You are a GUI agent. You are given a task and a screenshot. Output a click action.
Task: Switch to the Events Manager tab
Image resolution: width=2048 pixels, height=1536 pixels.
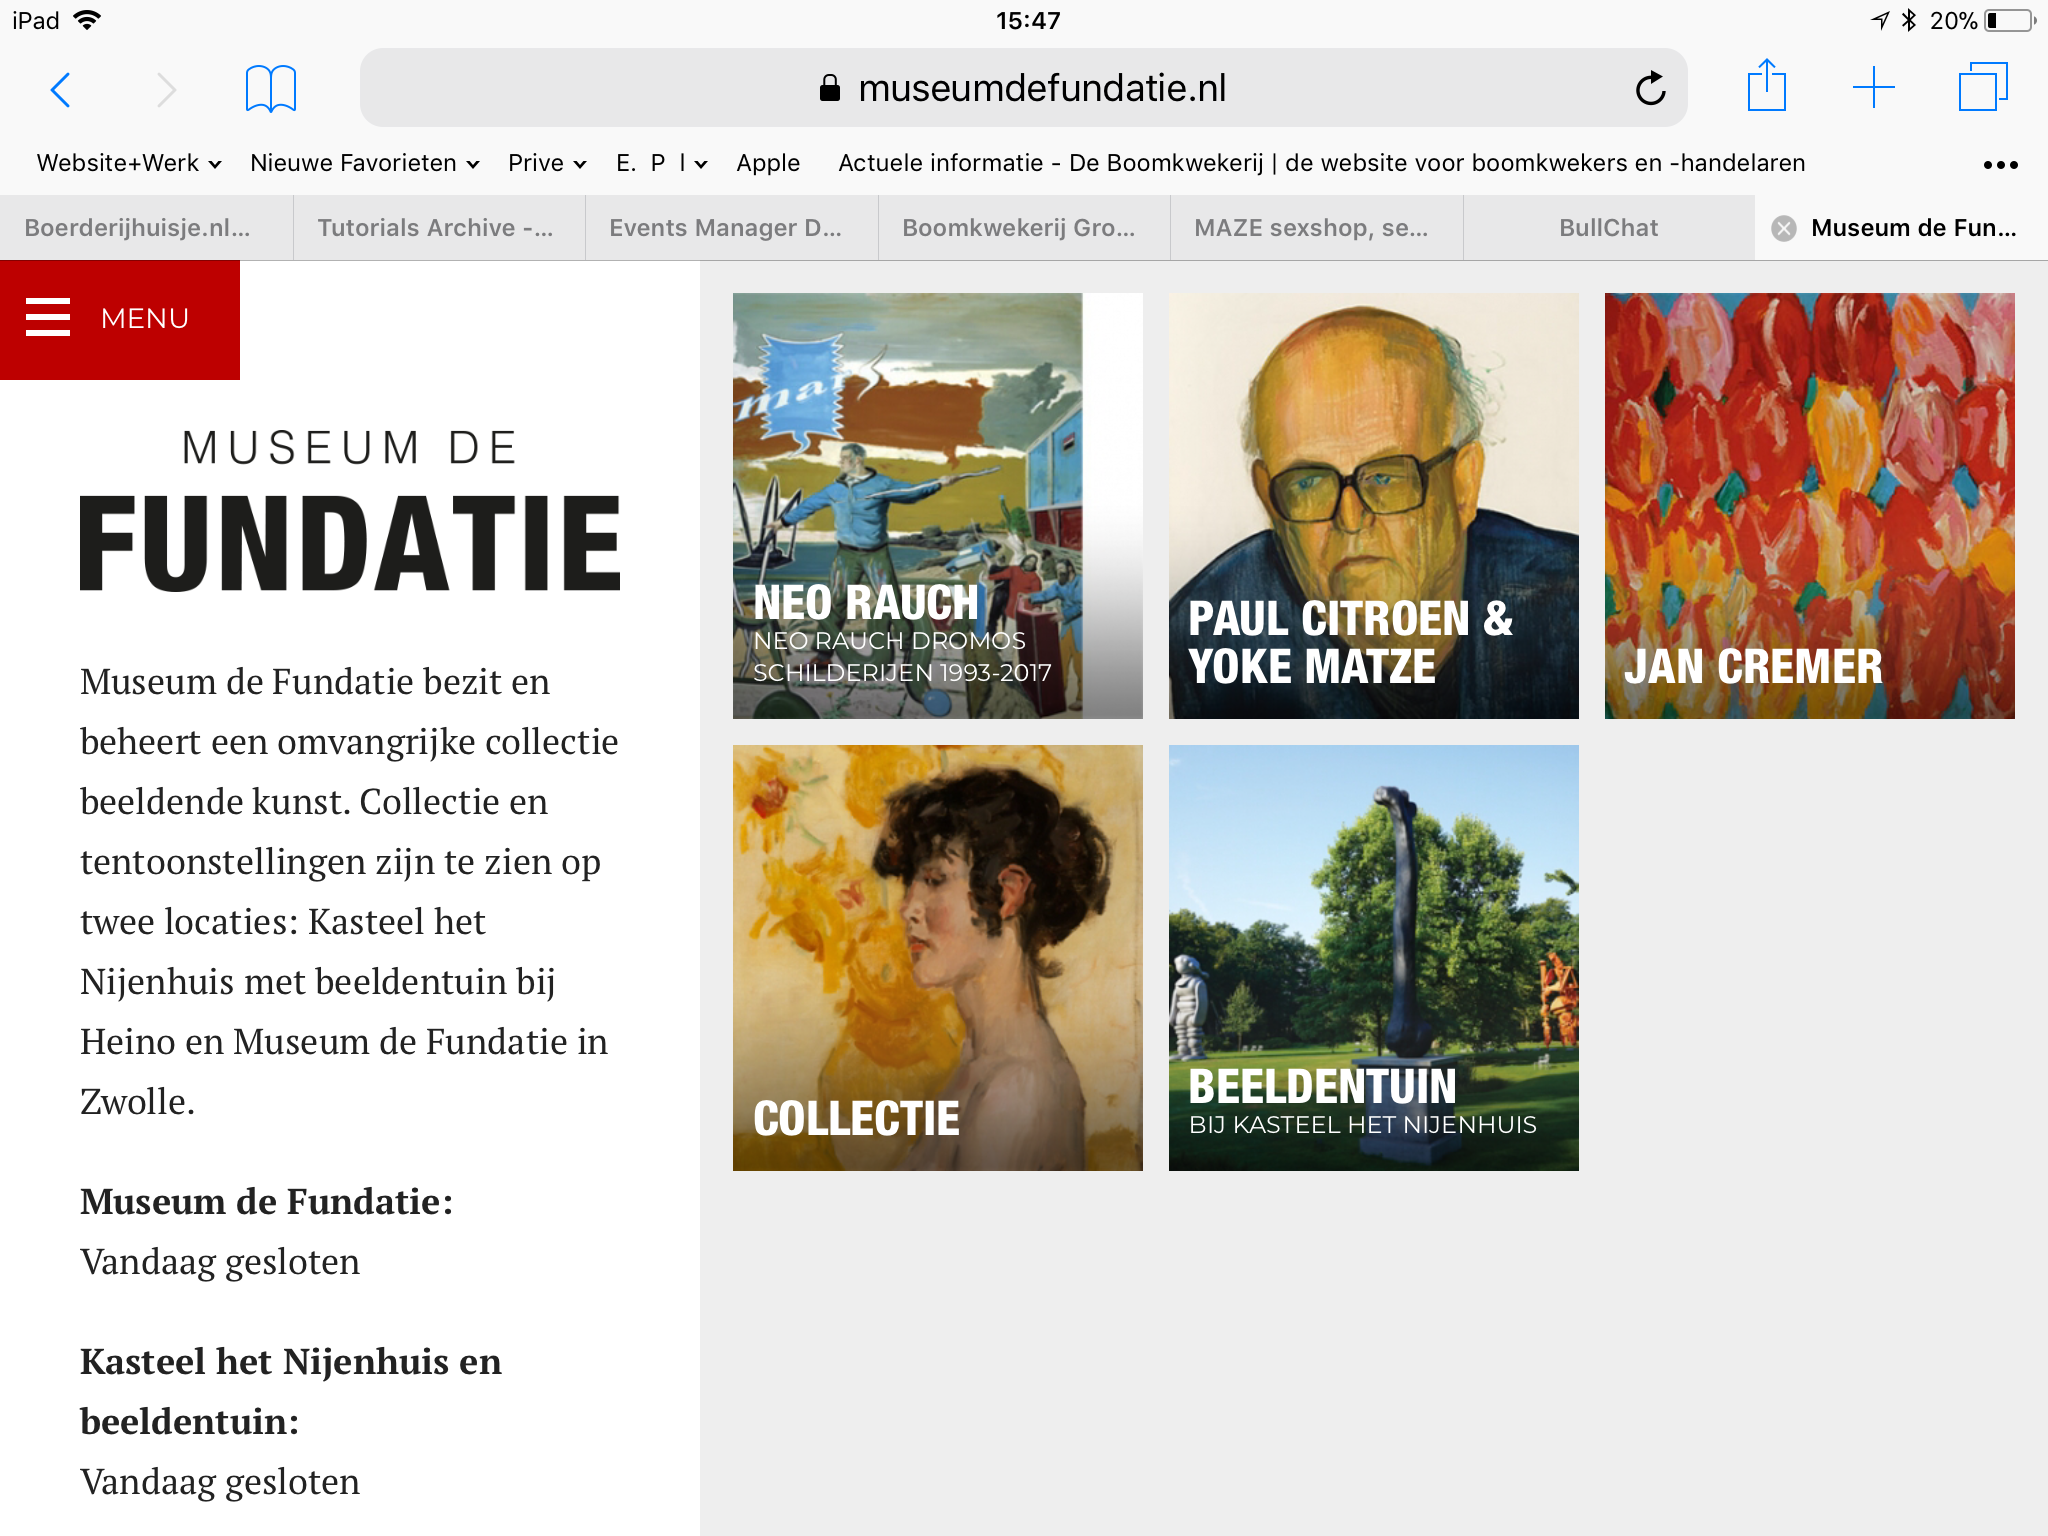732,228
